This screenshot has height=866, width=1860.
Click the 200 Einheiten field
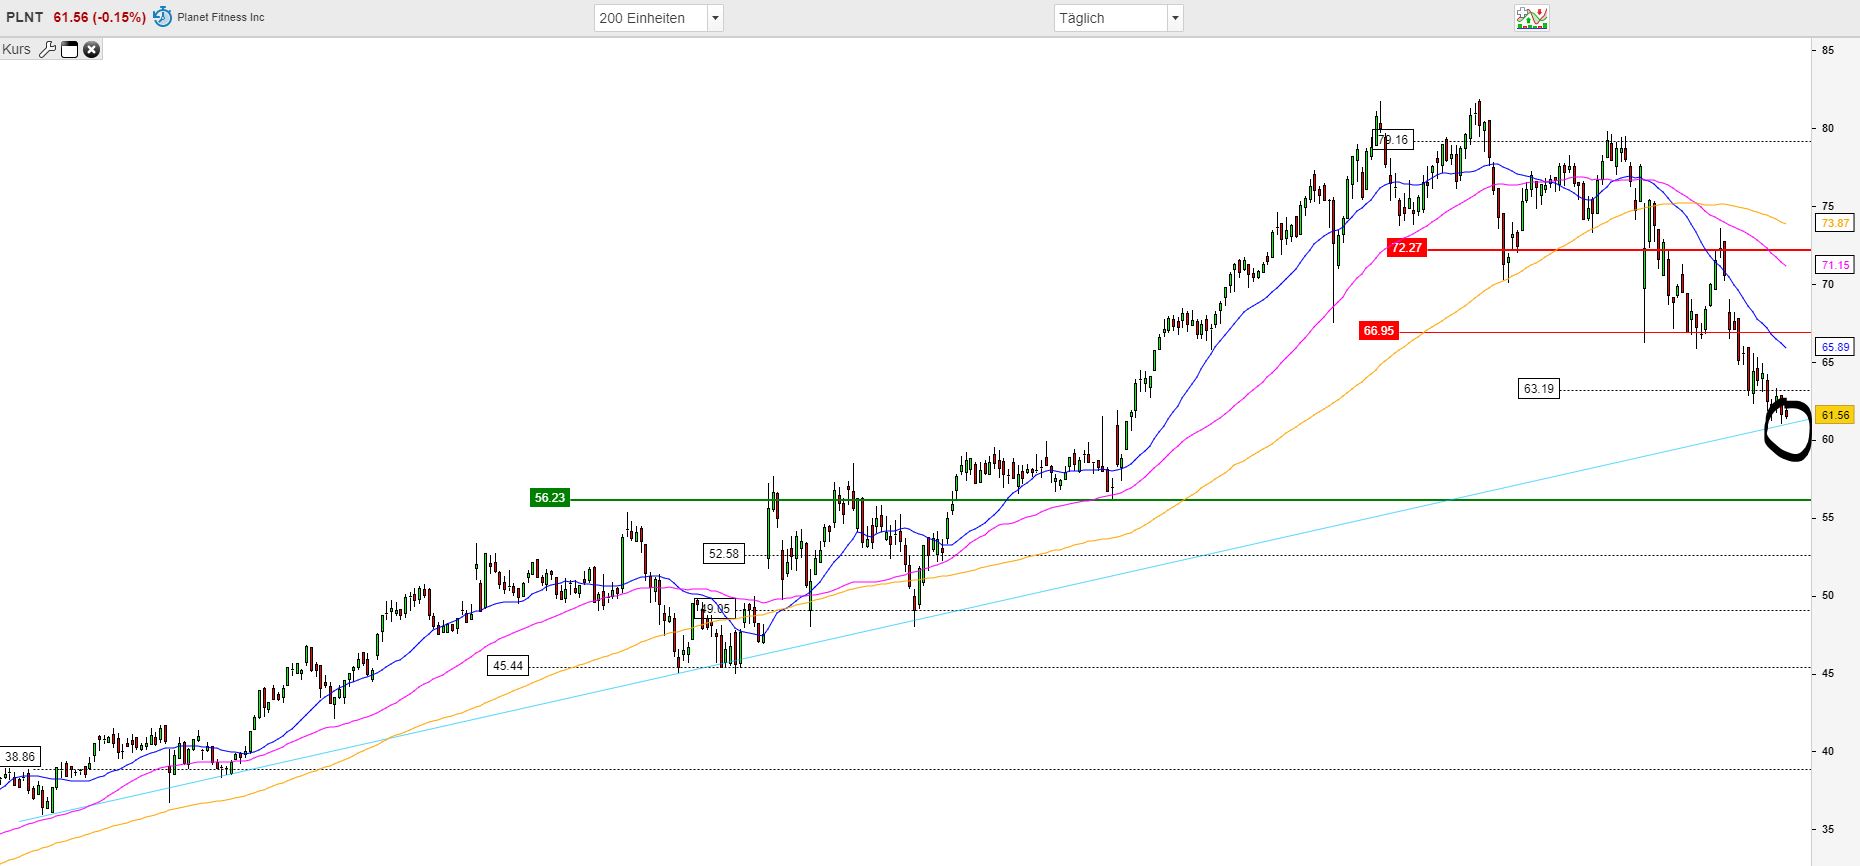click(x=651, y=18)
